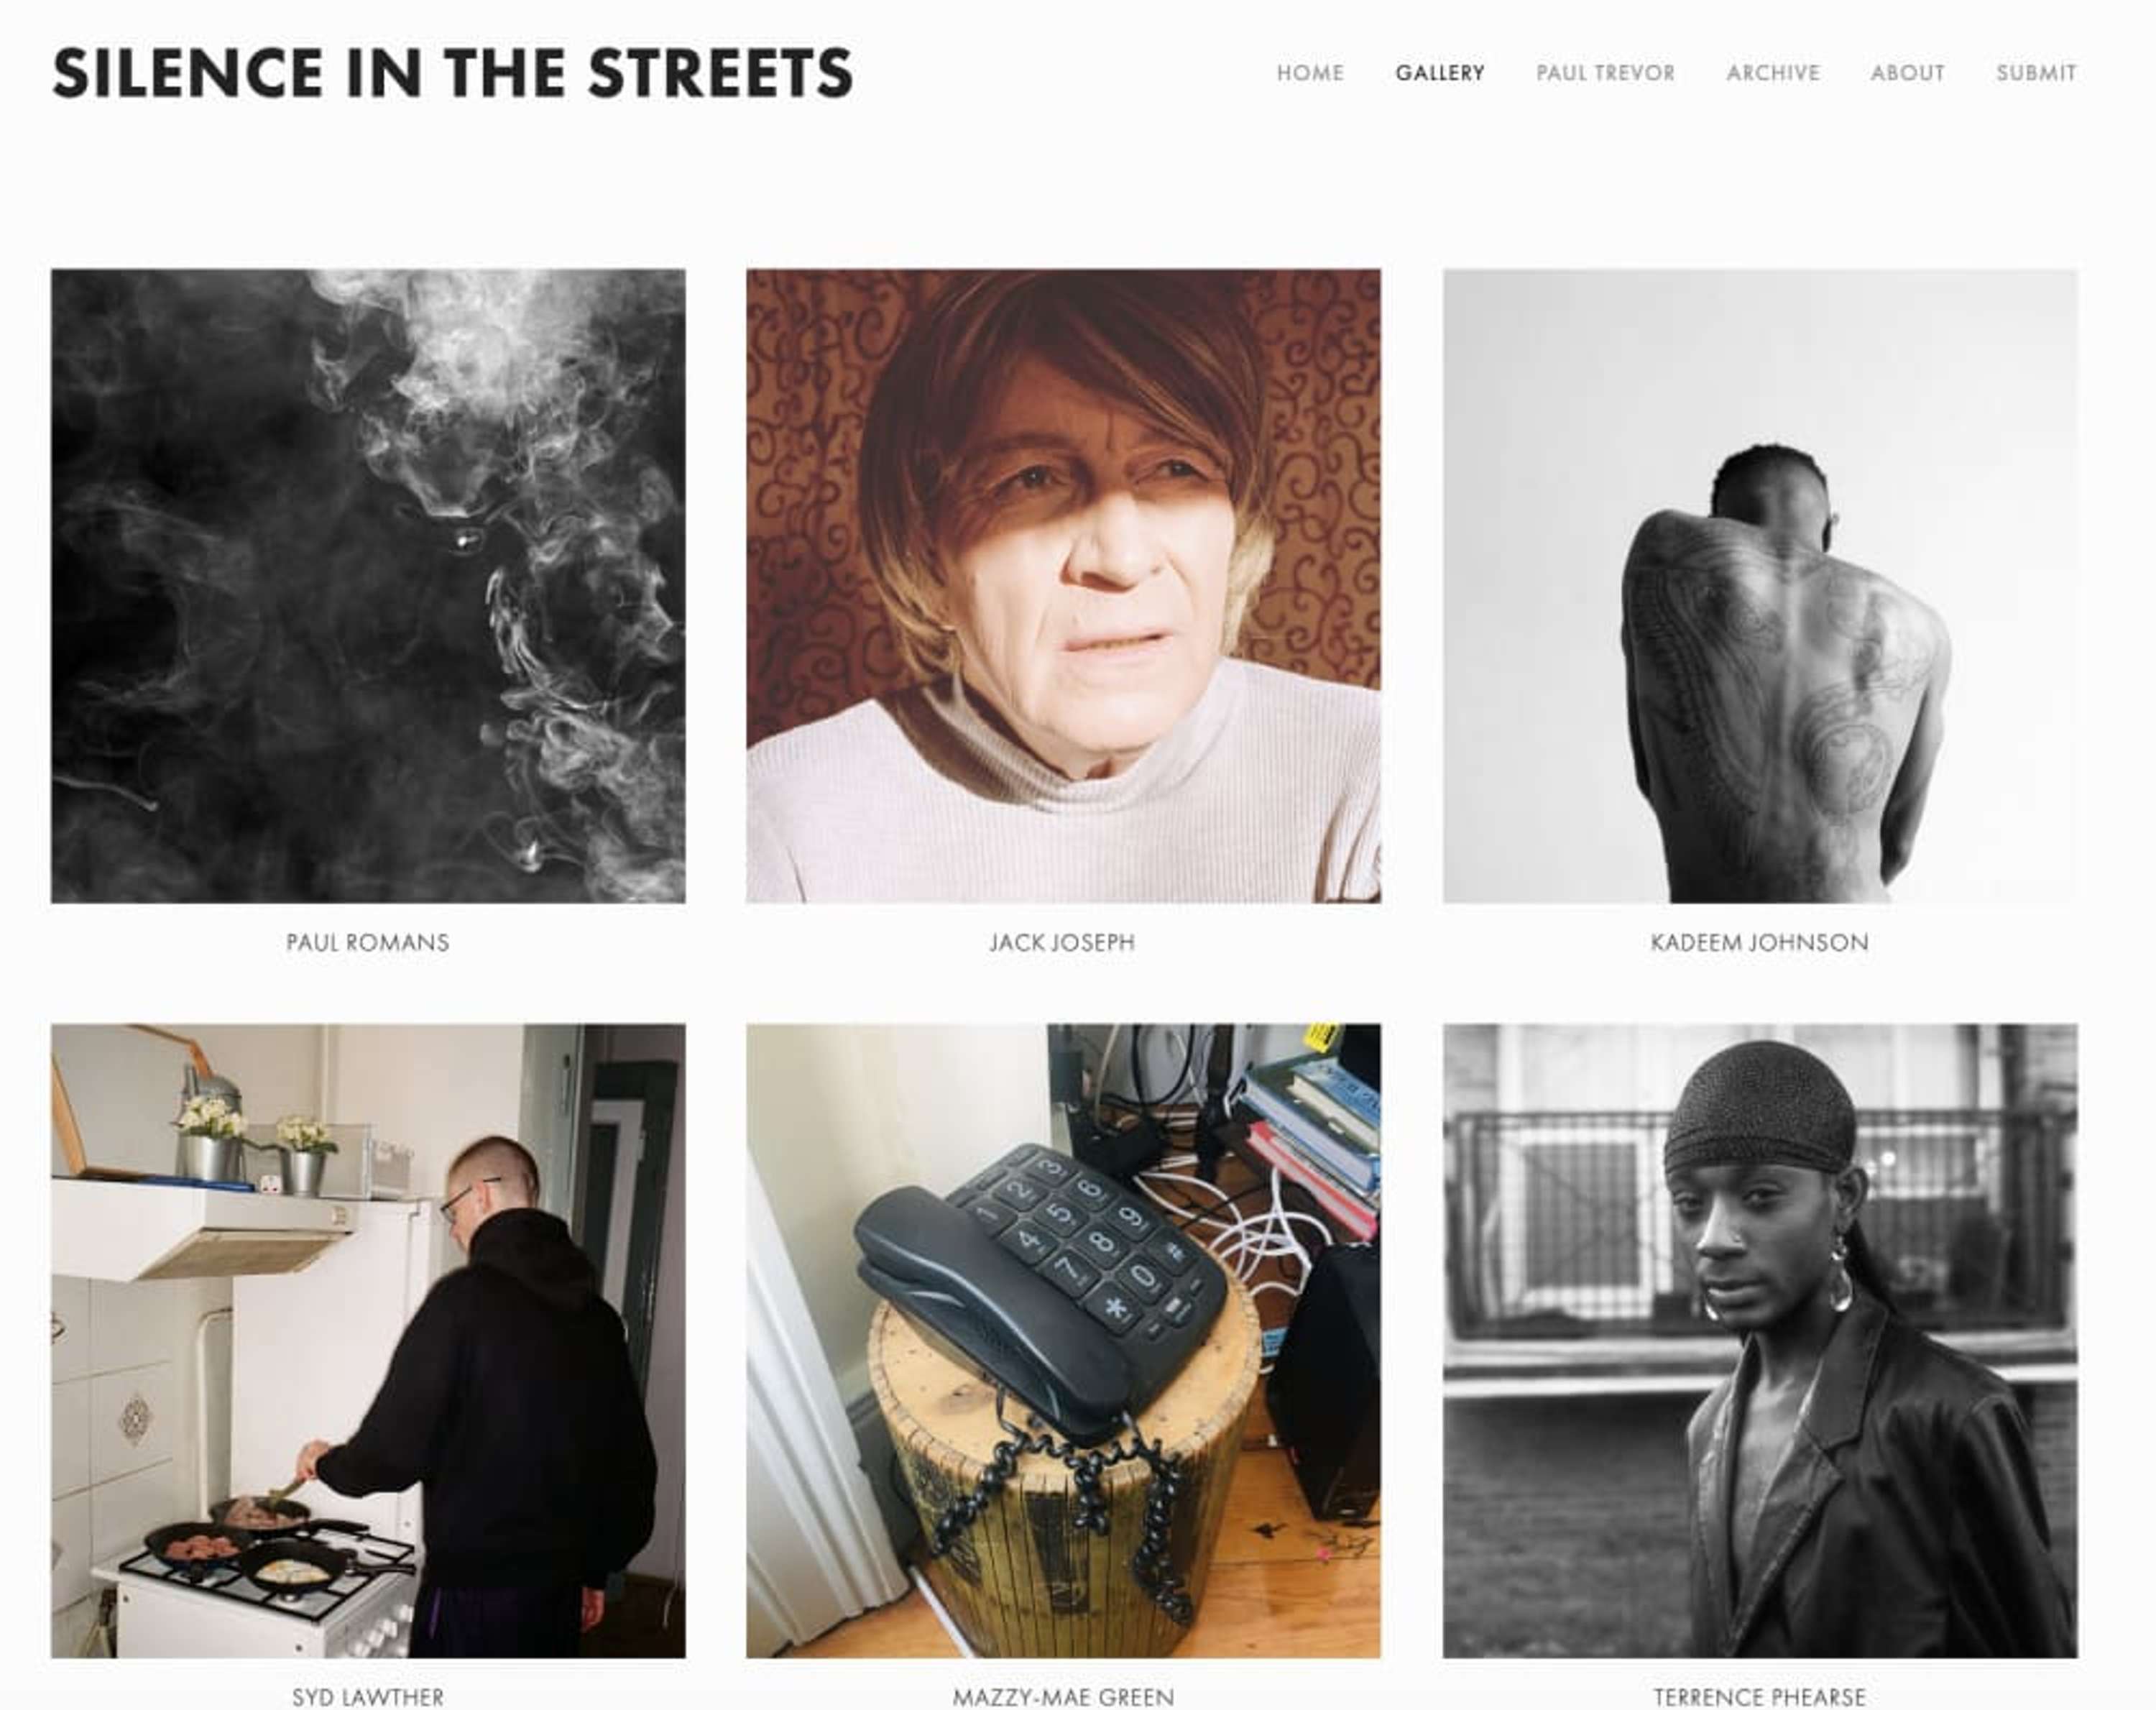Select the Kadeem Johnson name link
Image resolution: width=2156 pixels, height=1710 pixels.
click(1759, 942)
